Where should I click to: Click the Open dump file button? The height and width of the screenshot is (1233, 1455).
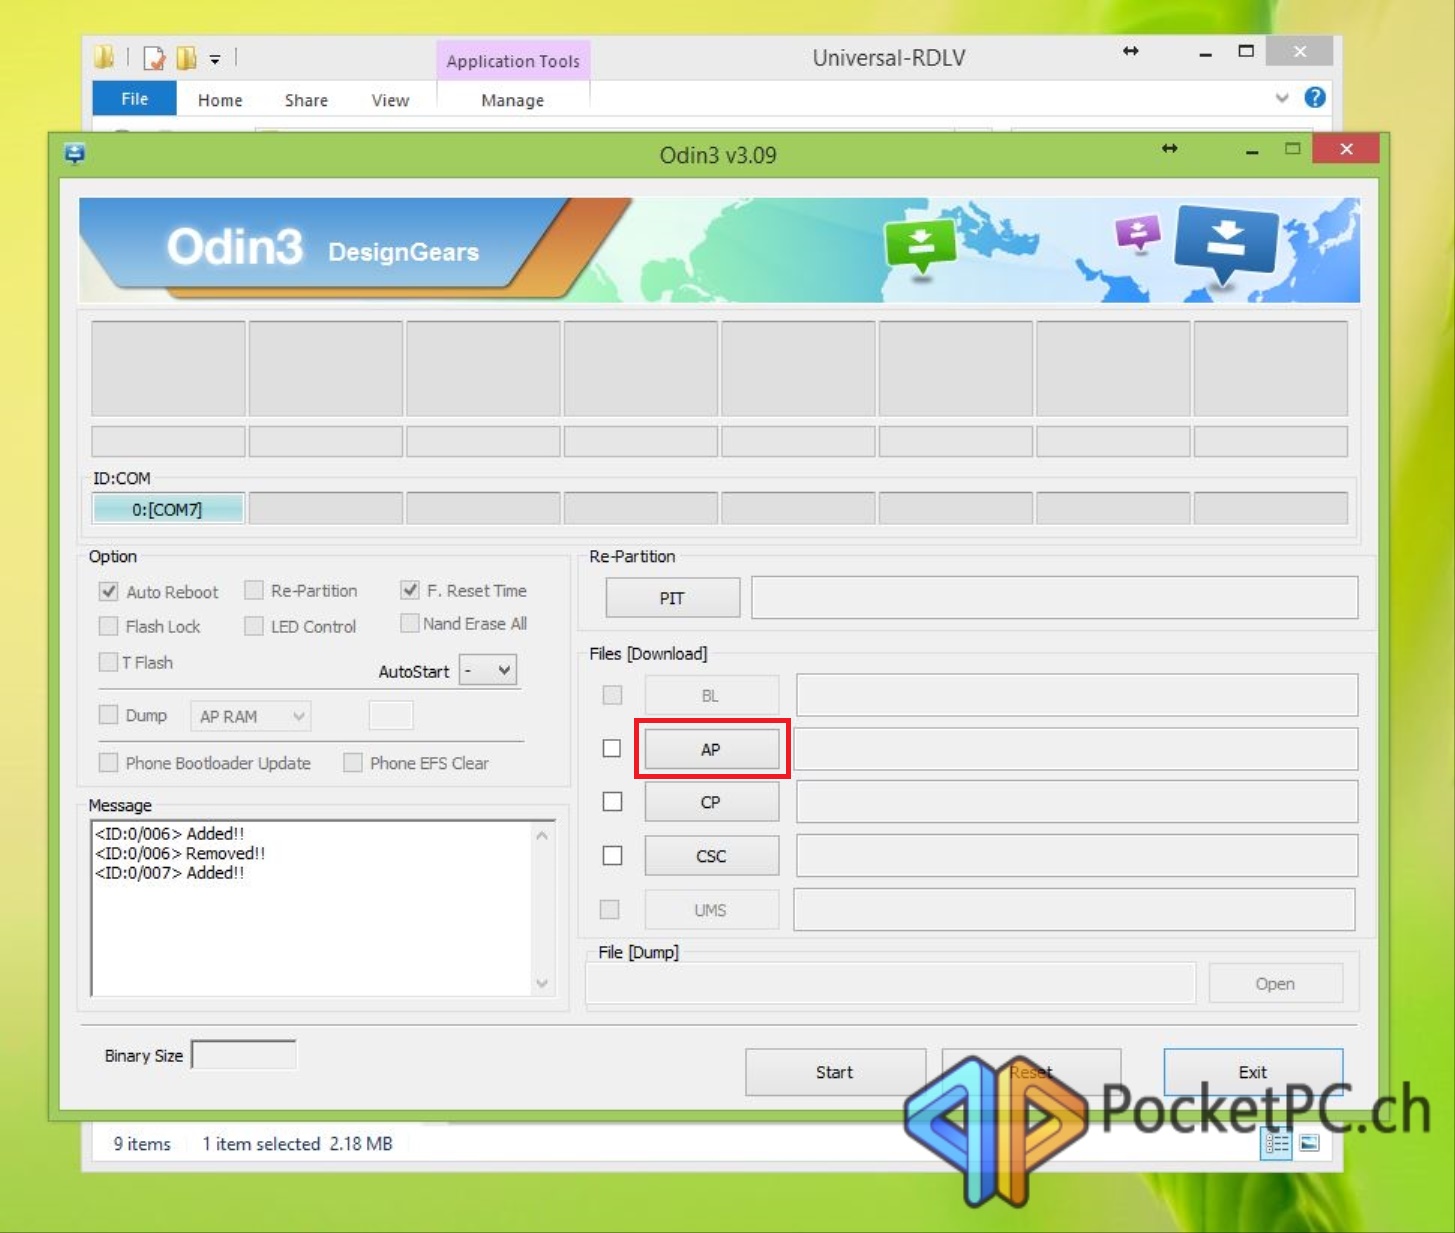point(1275,983)
